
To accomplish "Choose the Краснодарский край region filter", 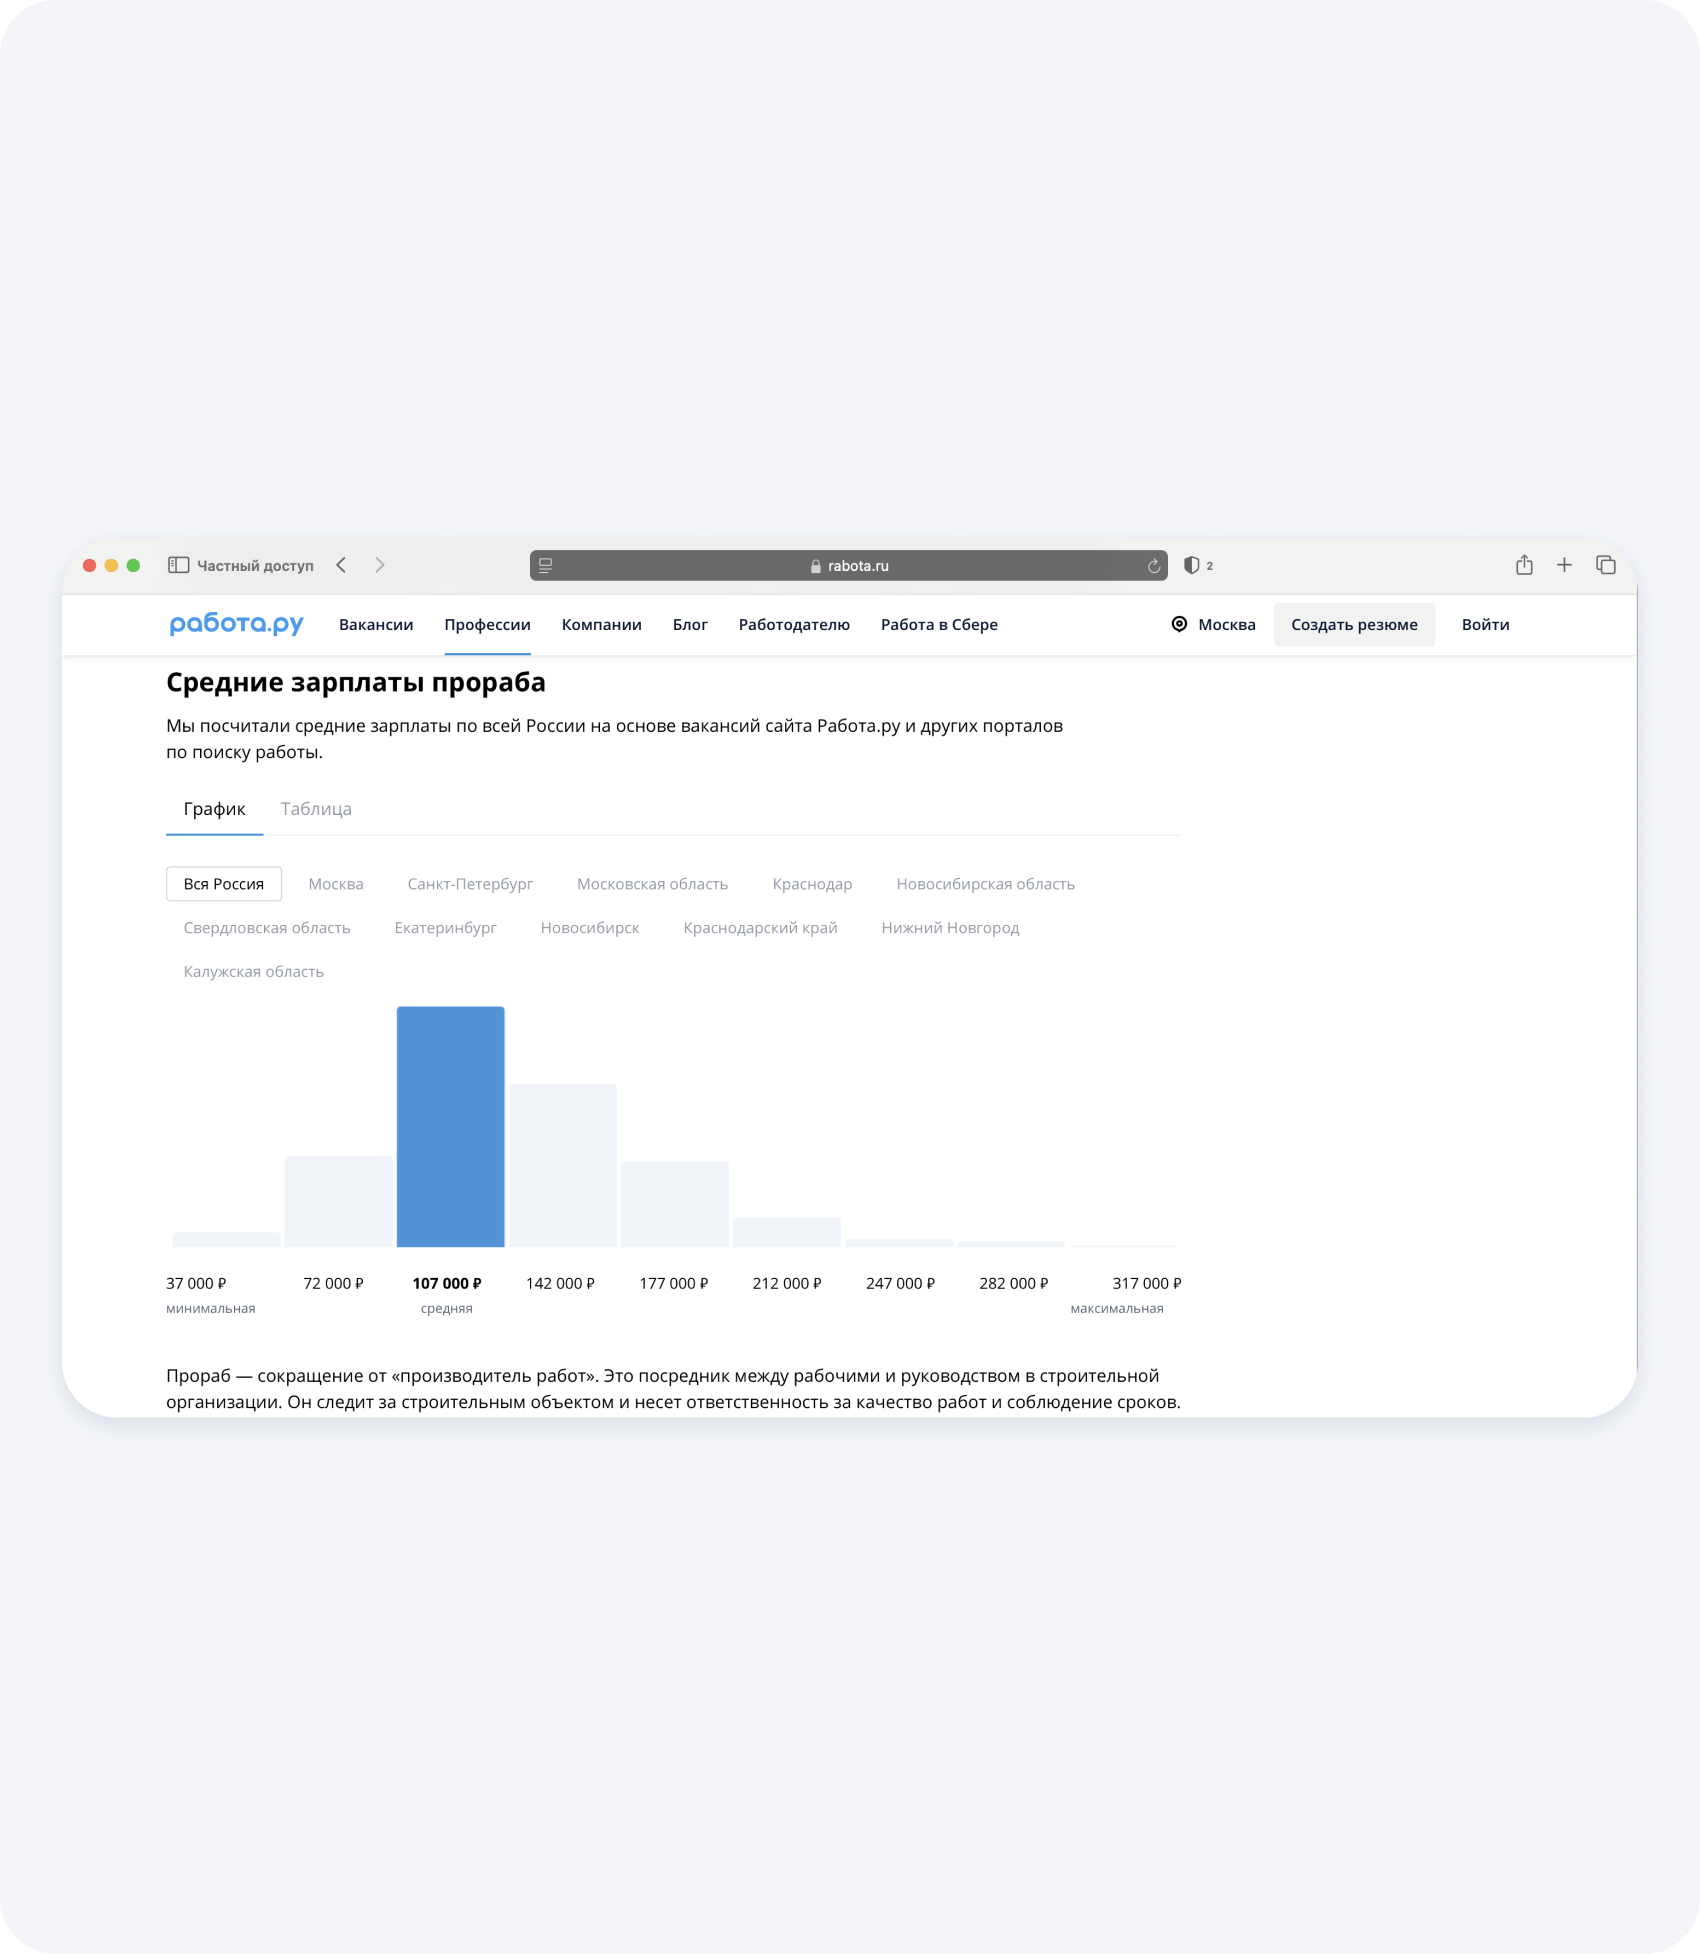I will coord(760,928).
